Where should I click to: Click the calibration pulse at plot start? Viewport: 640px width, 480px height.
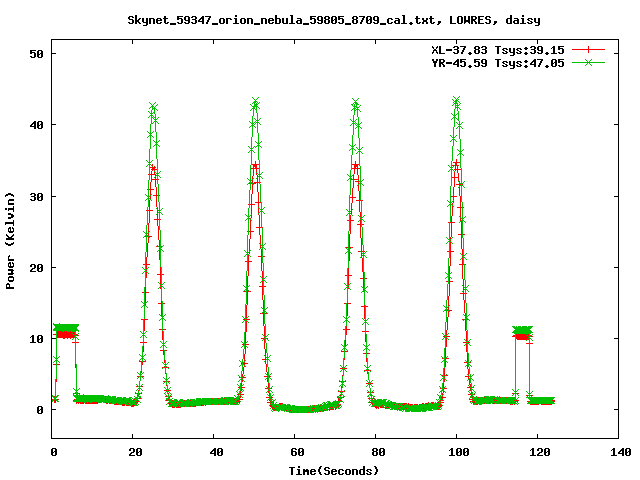tap(66, 331)
